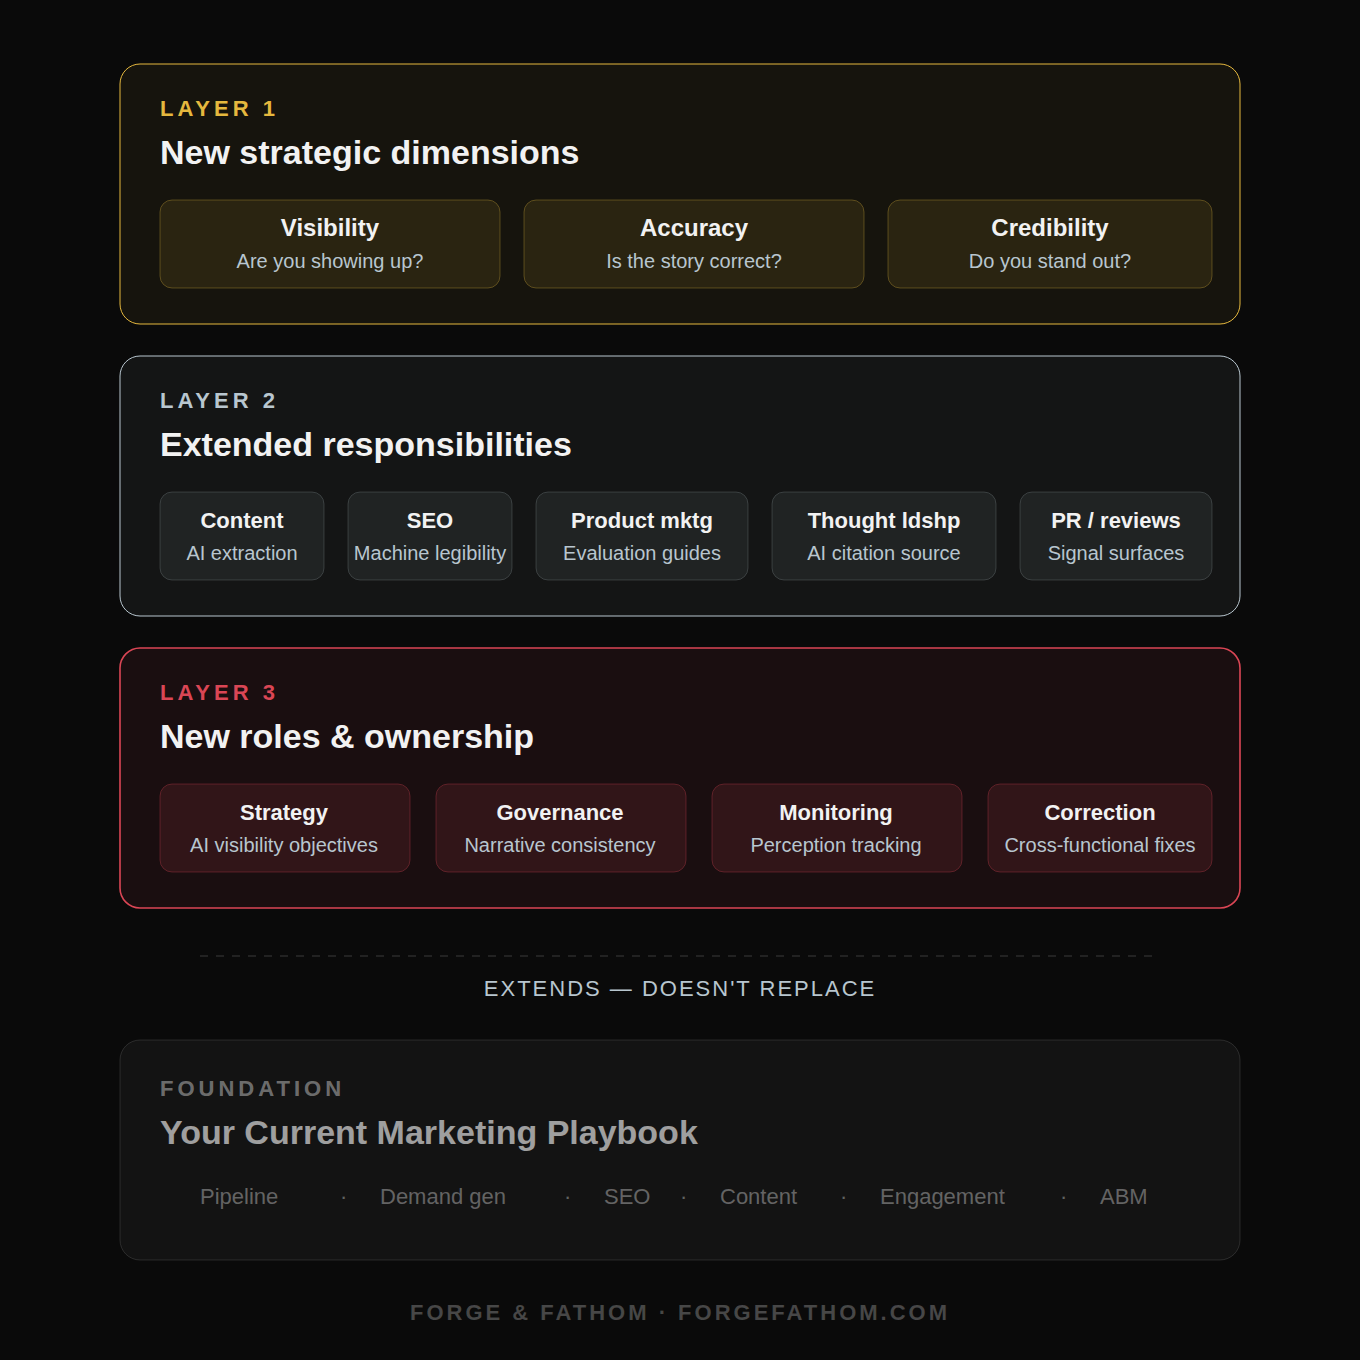Click the LAYER 1 section heading

coord(218,108)
